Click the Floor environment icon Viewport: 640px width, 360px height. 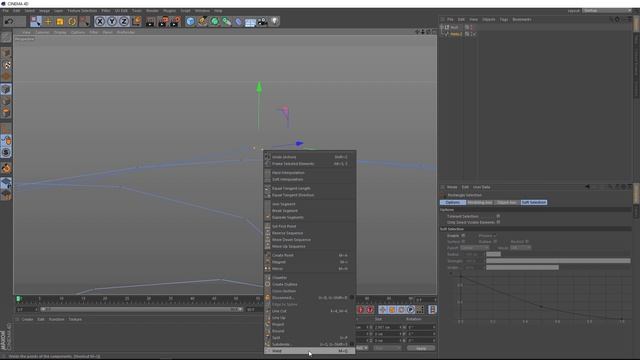point(250,21)
